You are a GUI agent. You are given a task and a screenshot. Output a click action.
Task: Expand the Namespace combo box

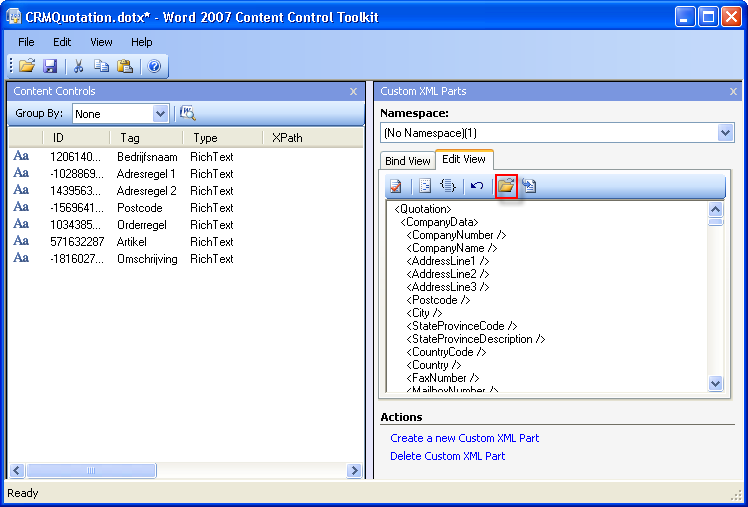[x=726, y=133]
